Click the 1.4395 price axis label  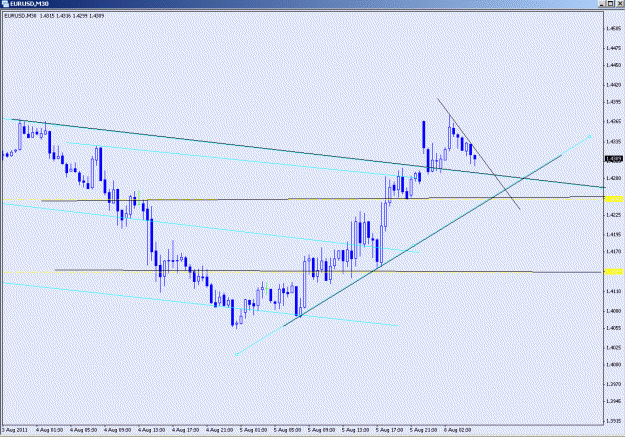[613, 102]
